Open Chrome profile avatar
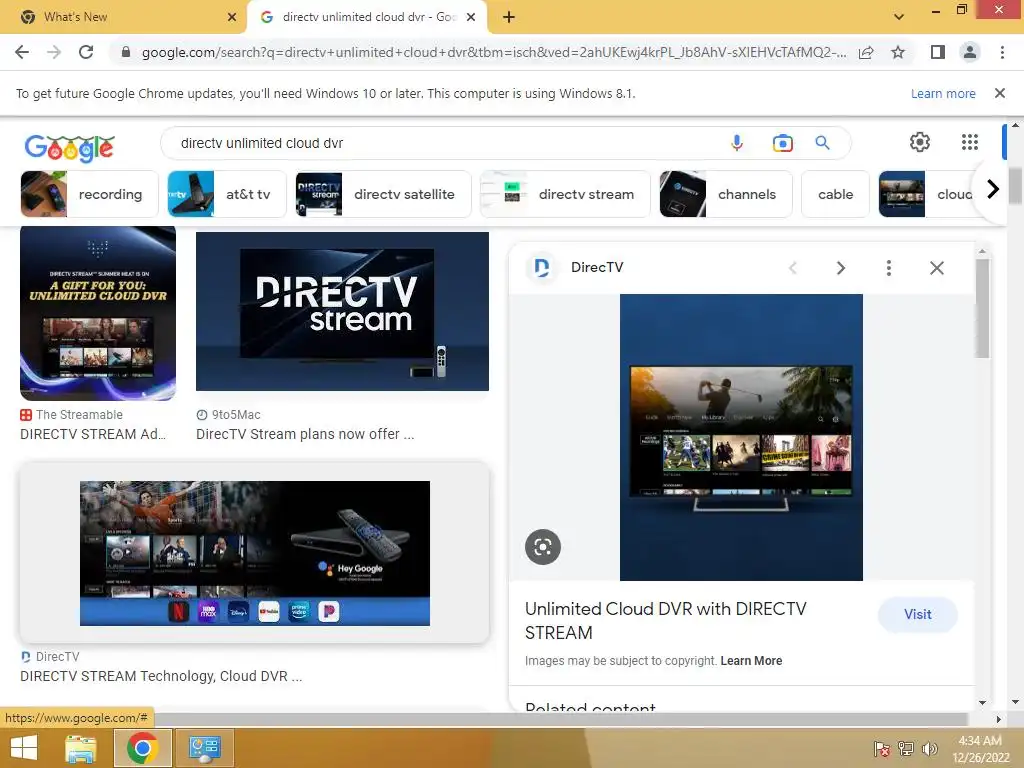Viewport: 1024px width, 768px height. point(970,52)
